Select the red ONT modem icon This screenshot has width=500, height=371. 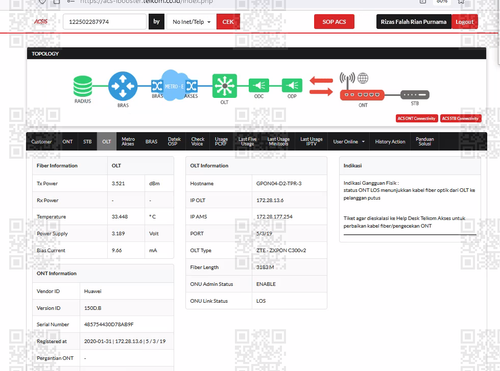pyautogui.click(x=362, y=95)
